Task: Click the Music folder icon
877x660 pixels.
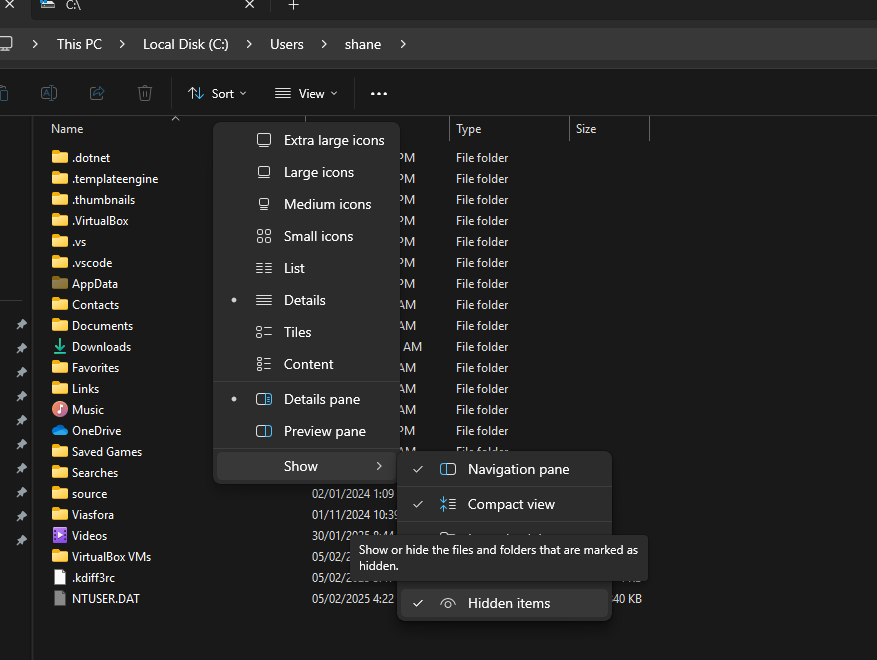Action: click(x=60, y=409)
